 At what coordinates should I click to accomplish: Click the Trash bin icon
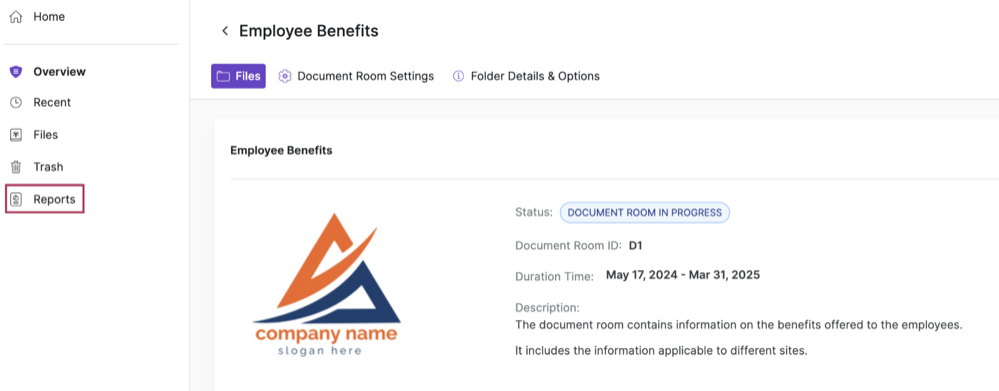16,167
